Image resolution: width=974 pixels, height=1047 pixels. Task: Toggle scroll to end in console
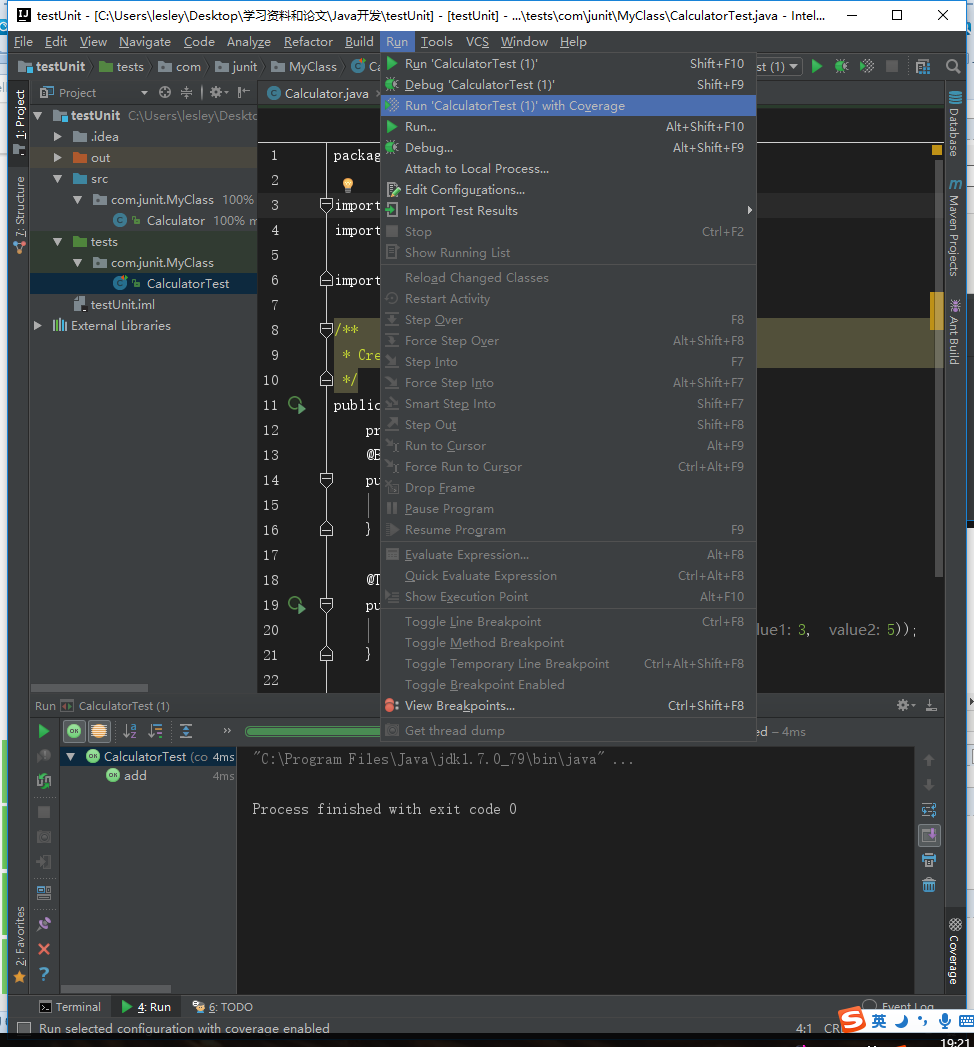pyautogui.click(x=929, y=835)
